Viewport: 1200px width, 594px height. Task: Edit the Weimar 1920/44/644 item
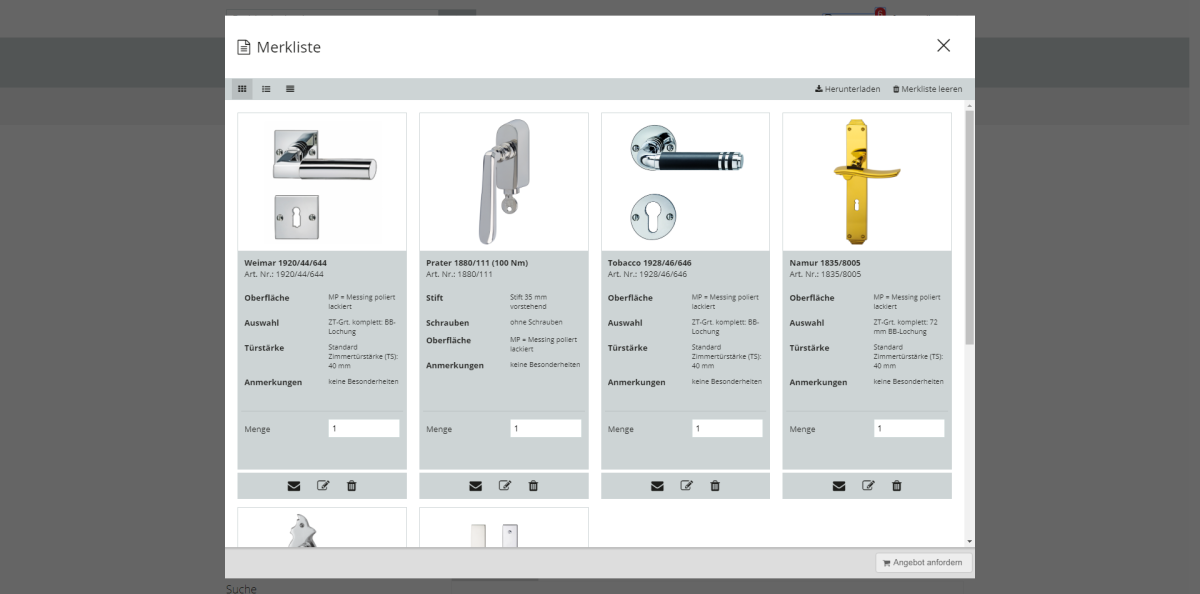pyautogui.click(x=323, y=486)
